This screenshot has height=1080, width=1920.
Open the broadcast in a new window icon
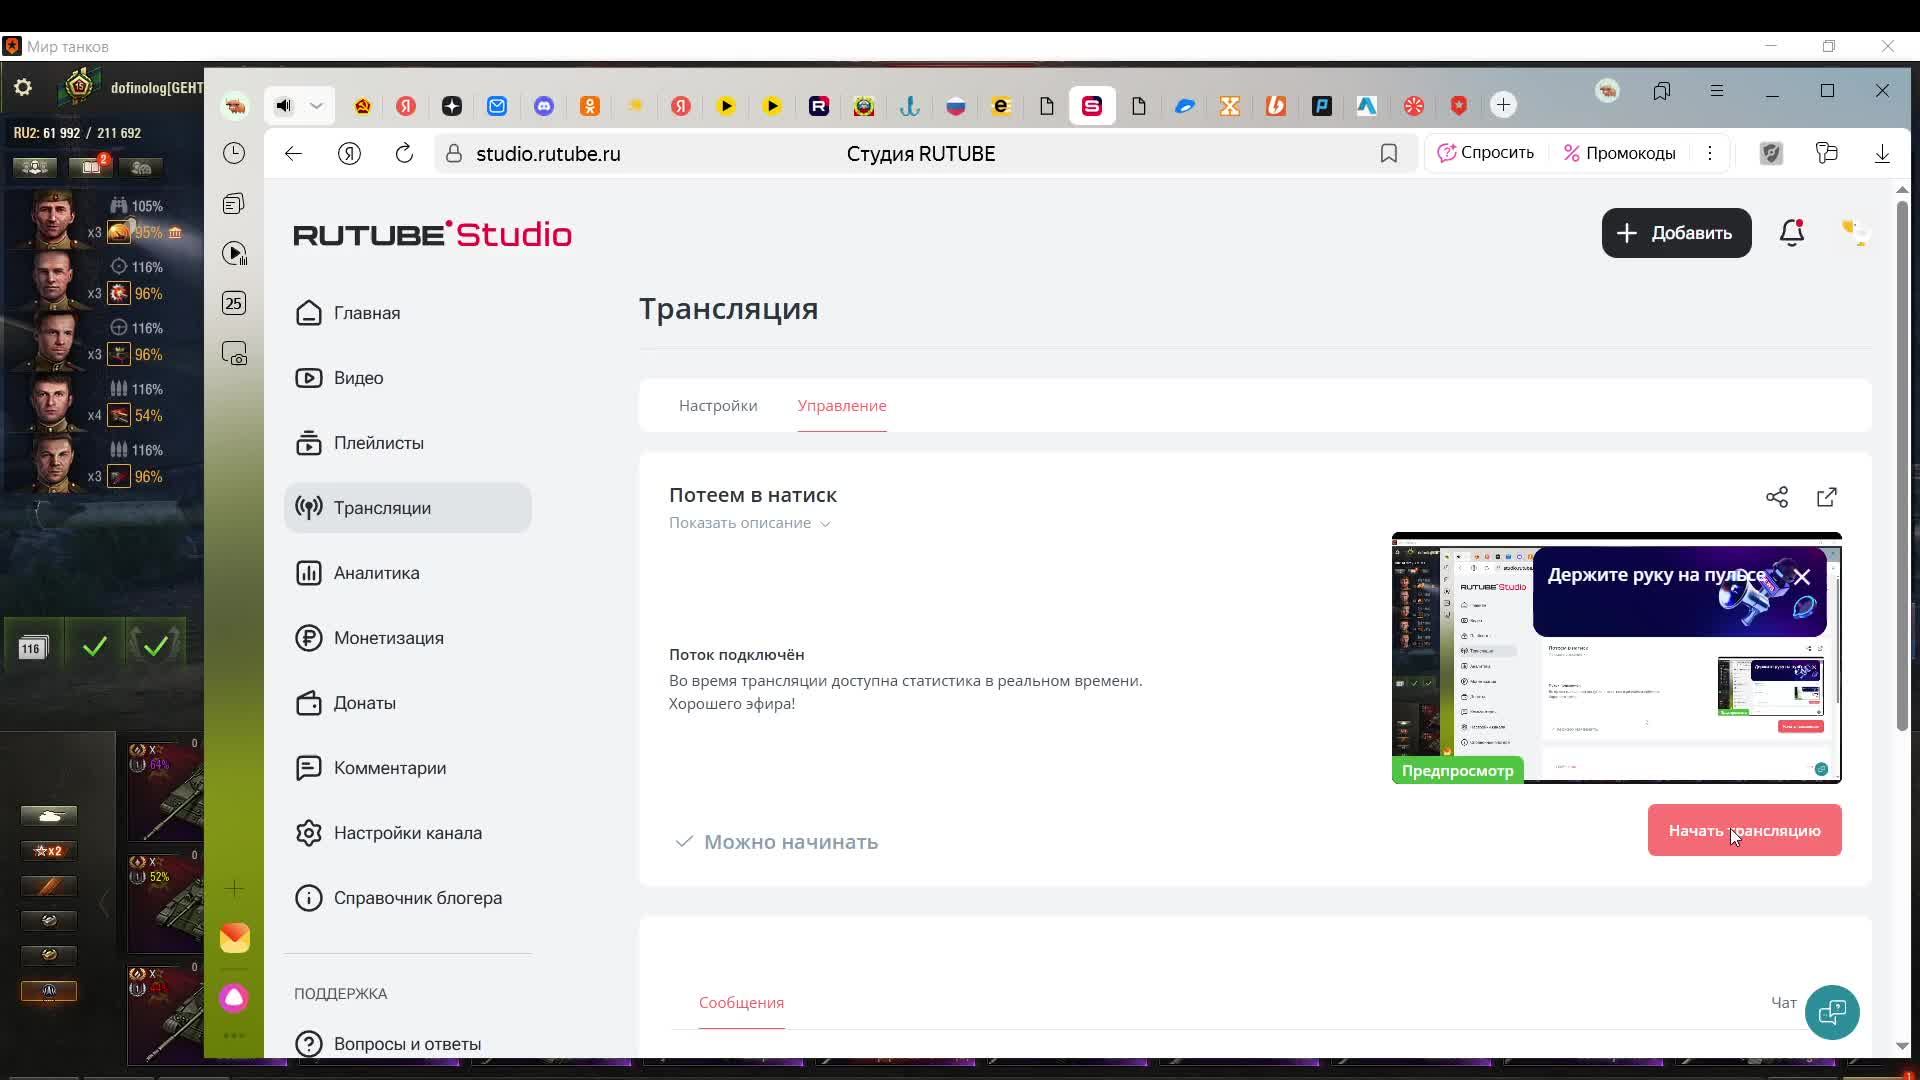click(x=1827, y=497)
